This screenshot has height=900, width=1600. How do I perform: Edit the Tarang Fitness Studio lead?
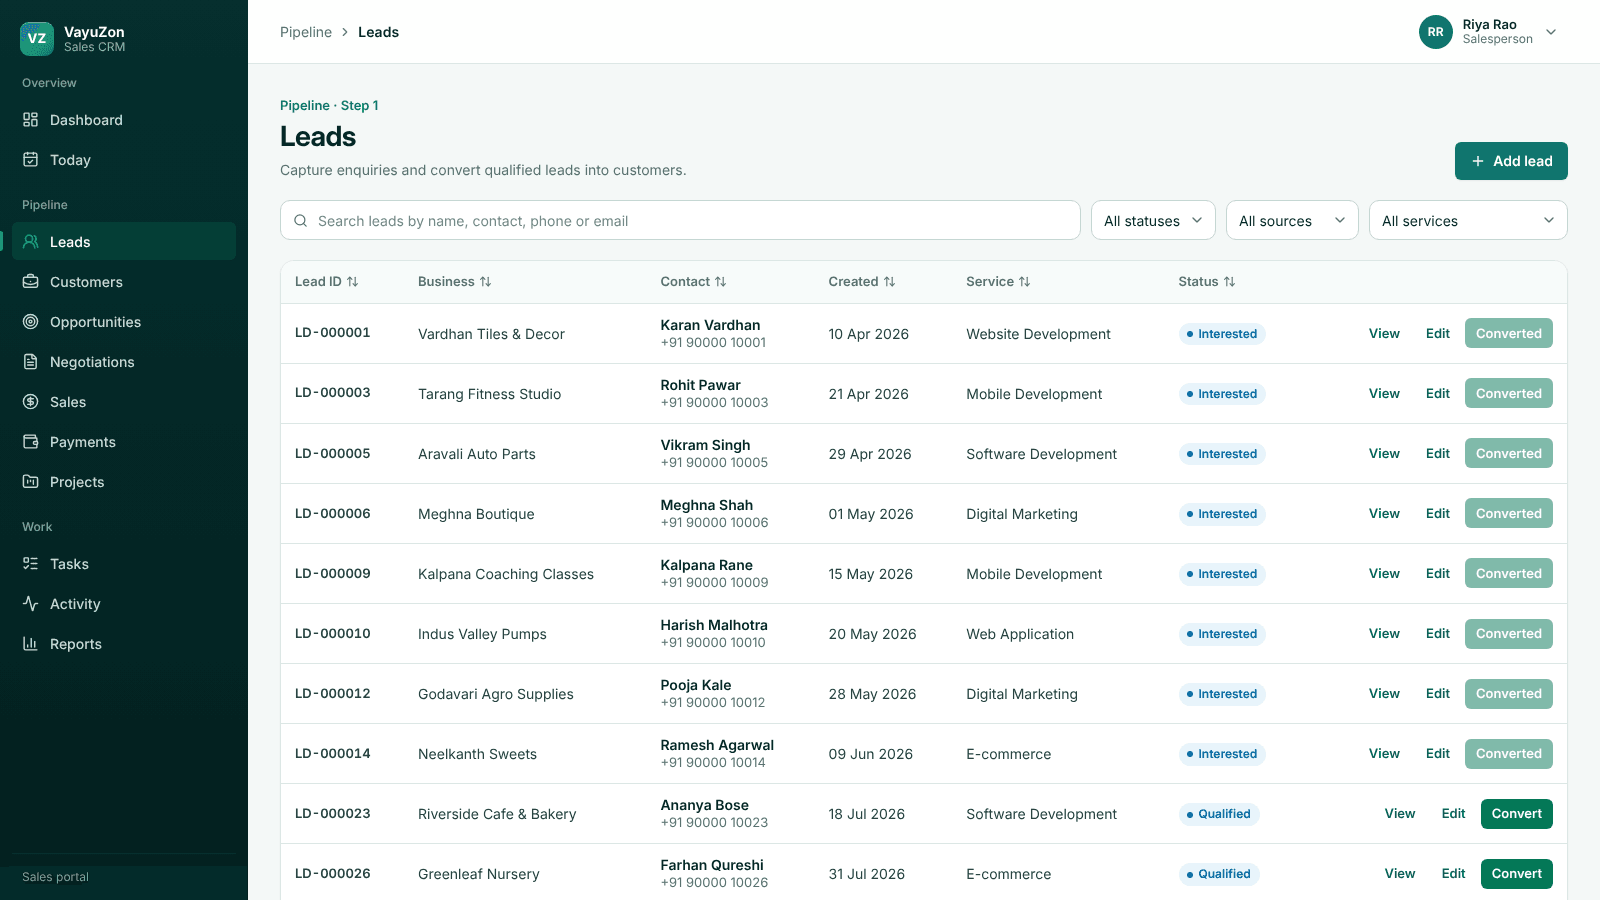(x=1438, y=394)
